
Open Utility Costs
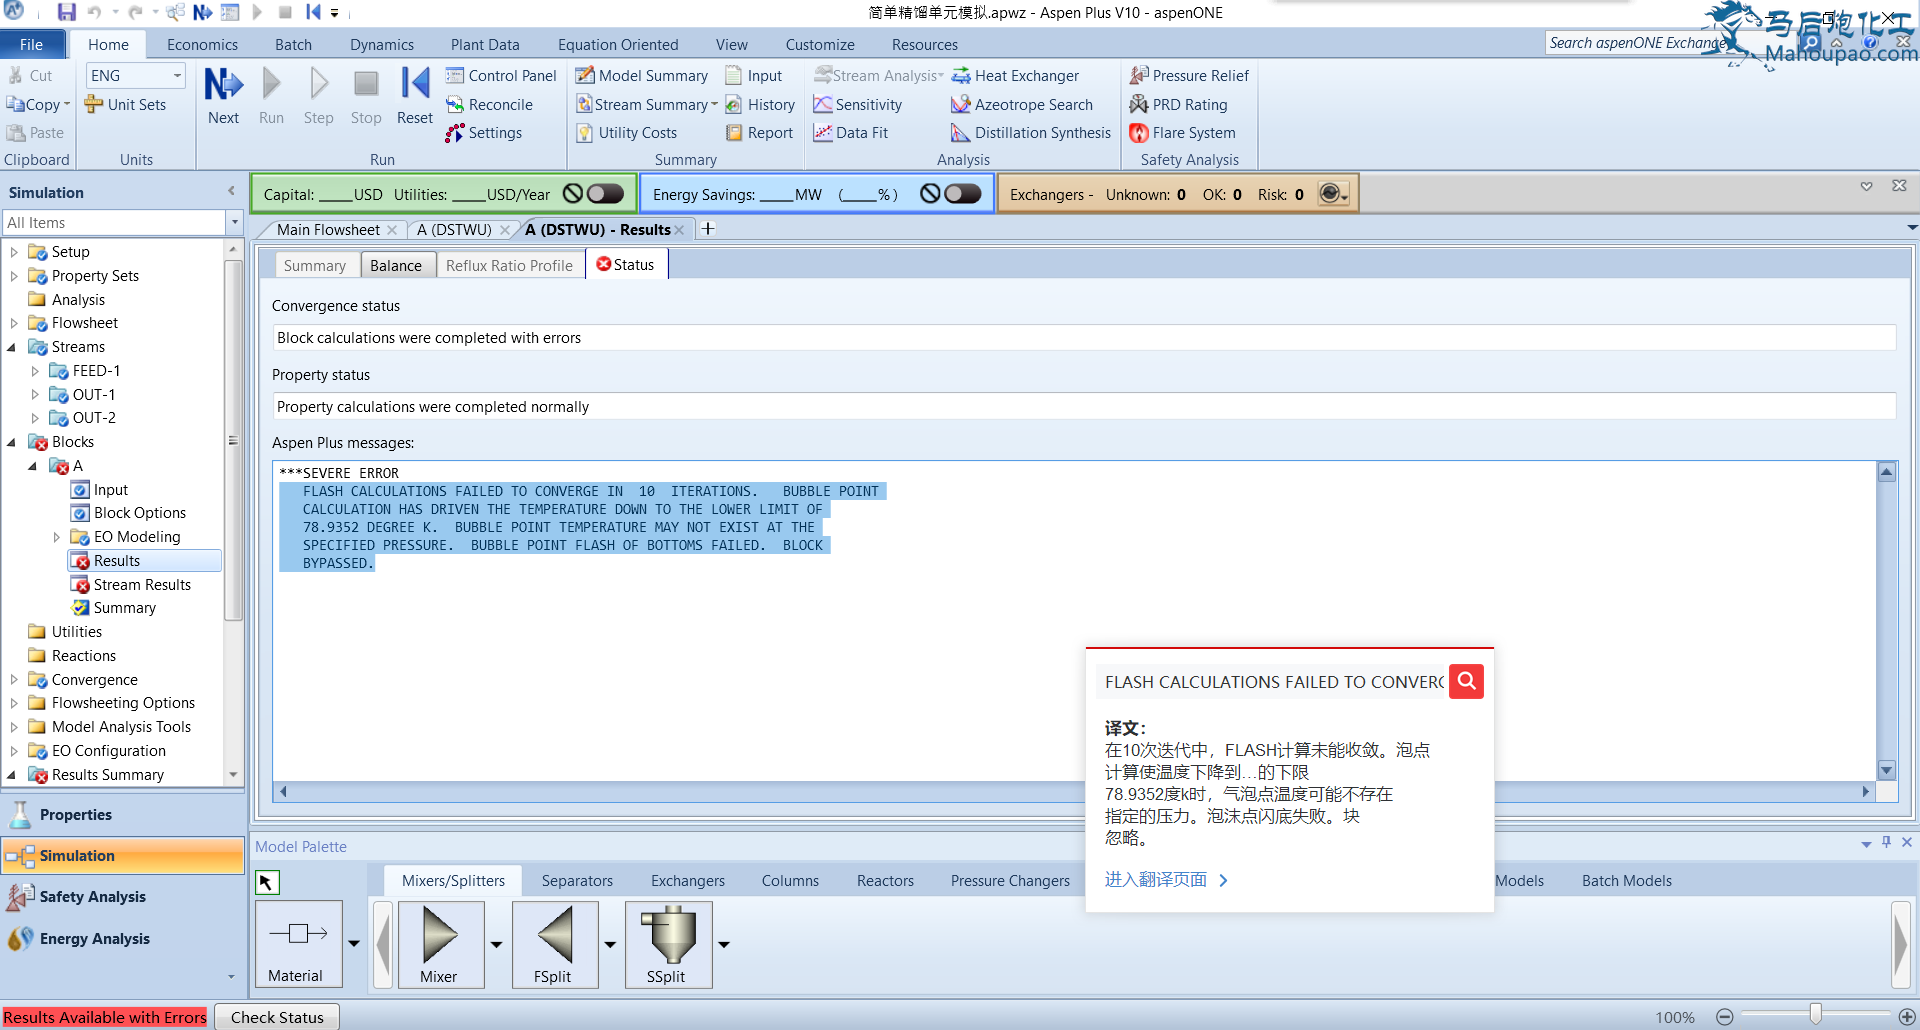tap(626, 133)
